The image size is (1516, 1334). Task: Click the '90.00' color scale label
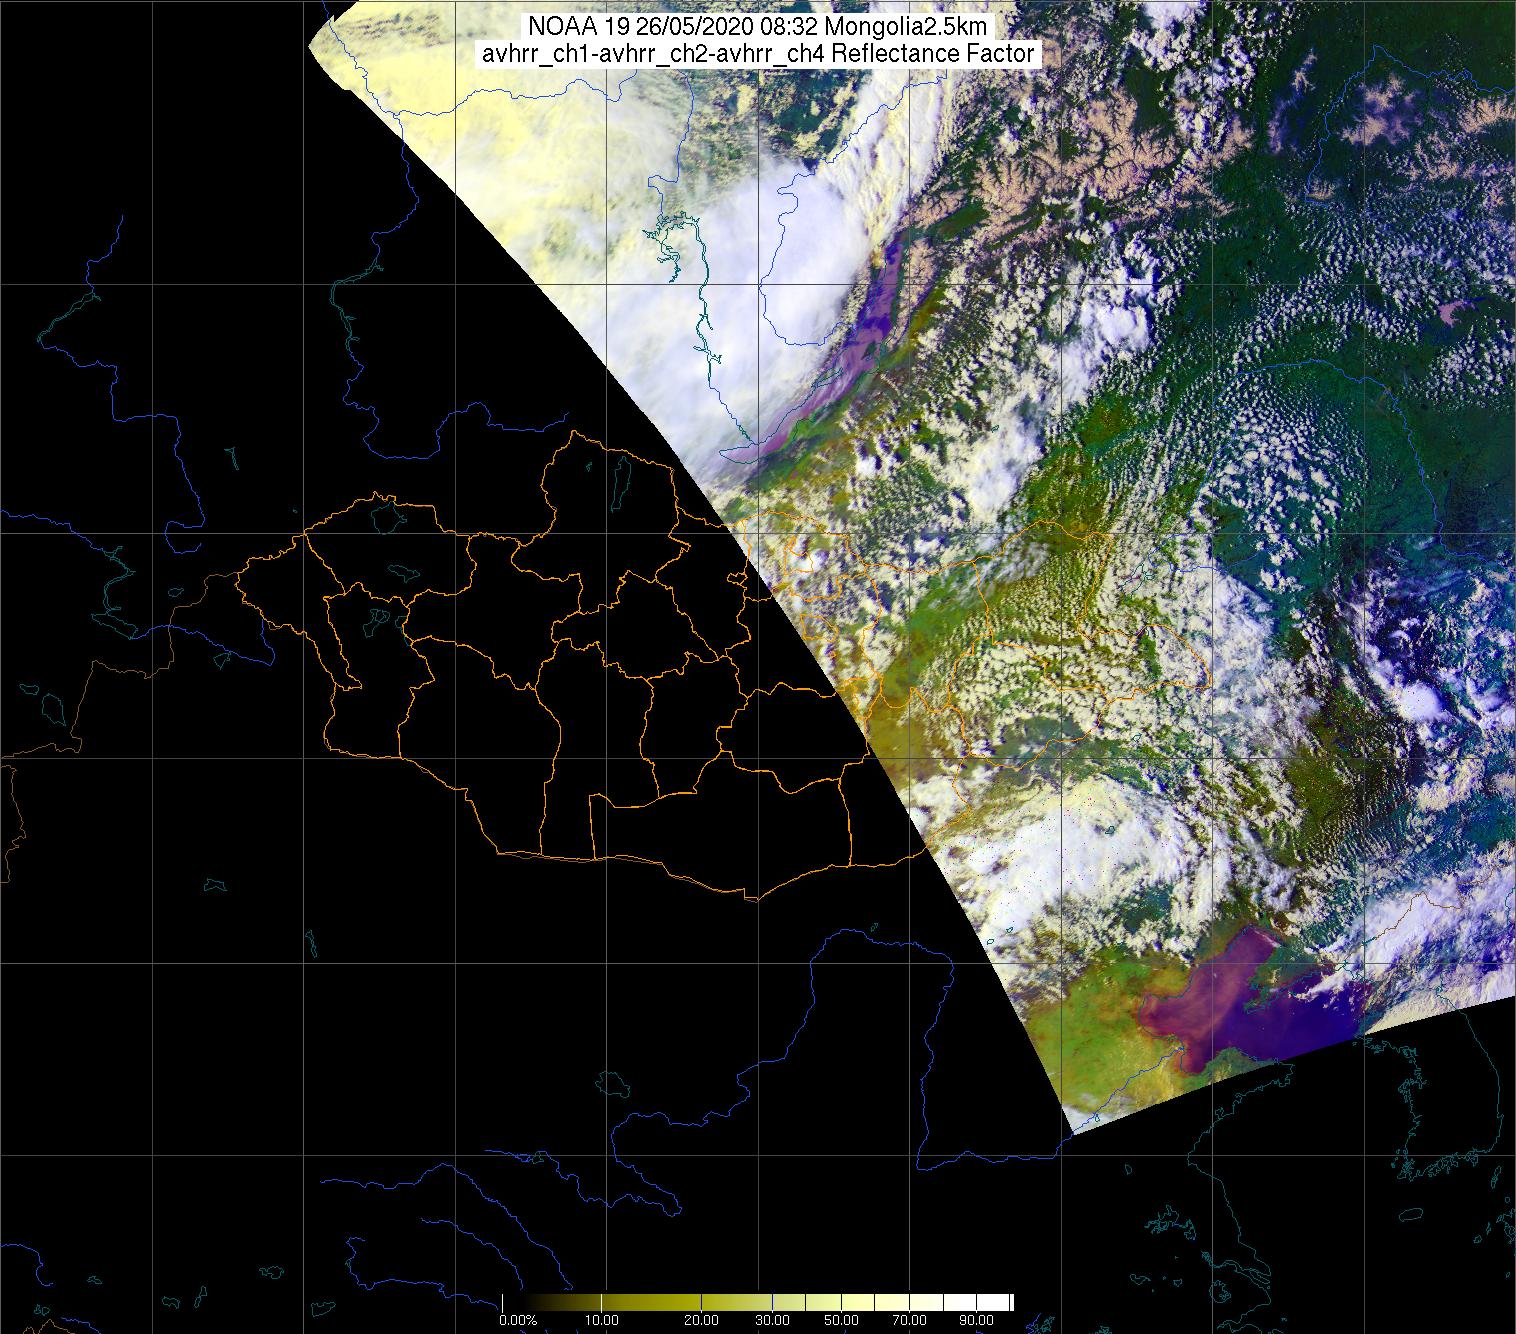click(978, 1321)
